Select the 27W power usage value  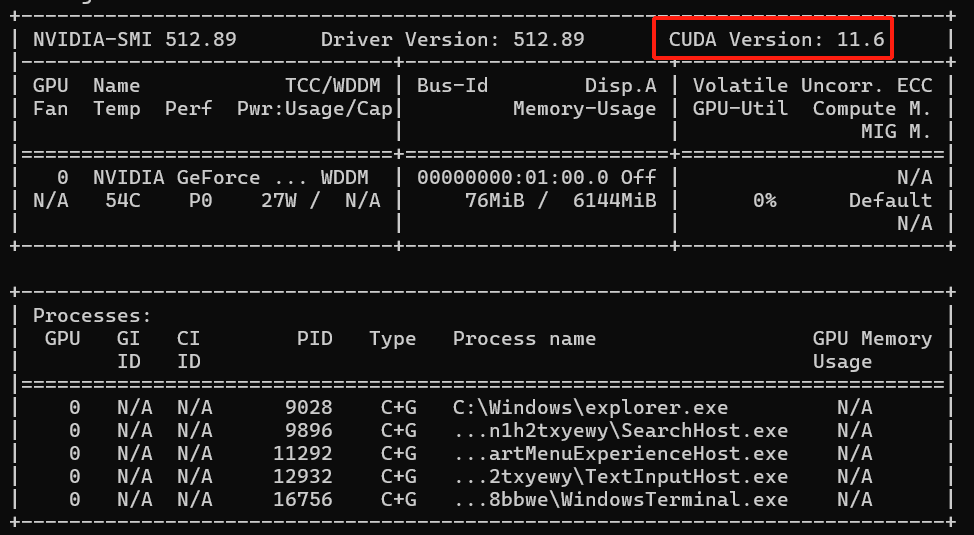(279, 201)
